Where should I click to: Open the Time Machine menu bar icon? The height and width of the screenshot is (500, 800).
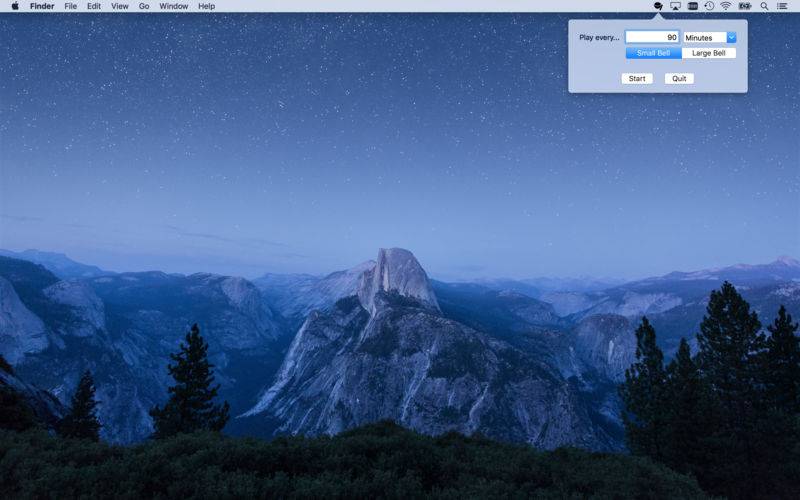709,6
